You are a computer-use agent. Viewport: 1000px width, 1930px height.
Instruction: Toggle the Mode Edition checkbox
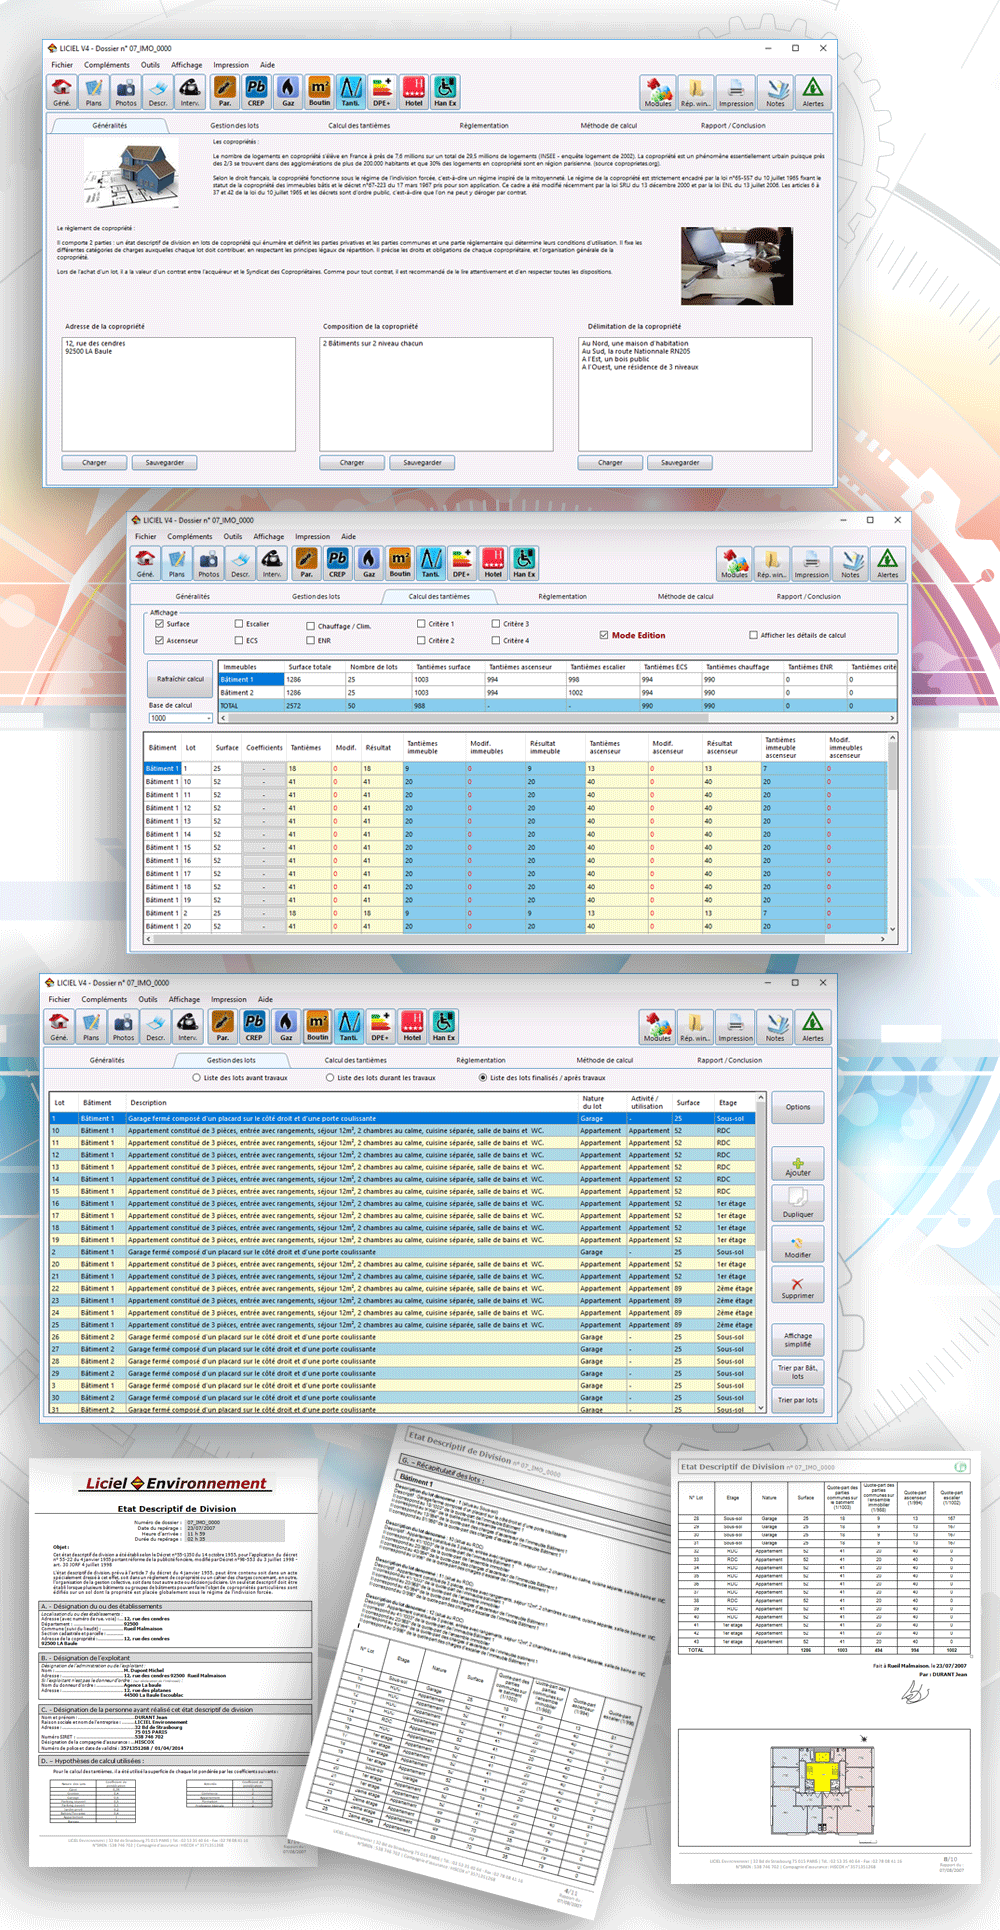coord(604,635)
